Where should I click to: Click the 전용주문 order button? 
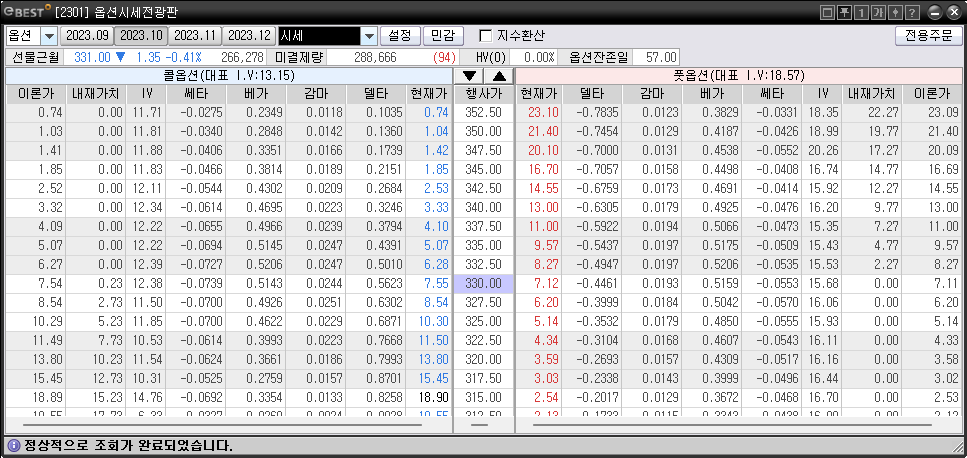point(928,36)
